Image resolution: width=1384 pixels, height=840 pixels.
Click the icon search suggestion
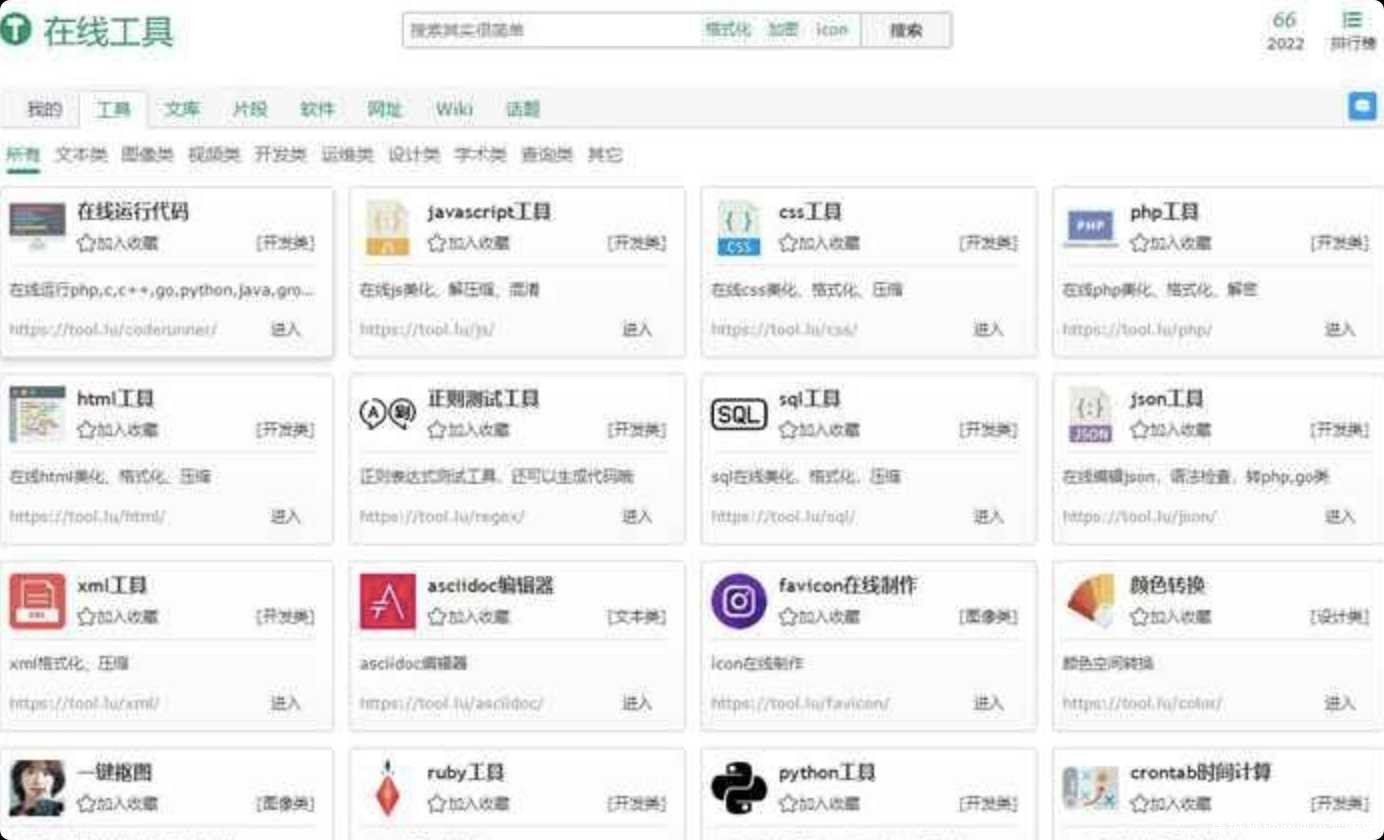[x=832, y=30]
